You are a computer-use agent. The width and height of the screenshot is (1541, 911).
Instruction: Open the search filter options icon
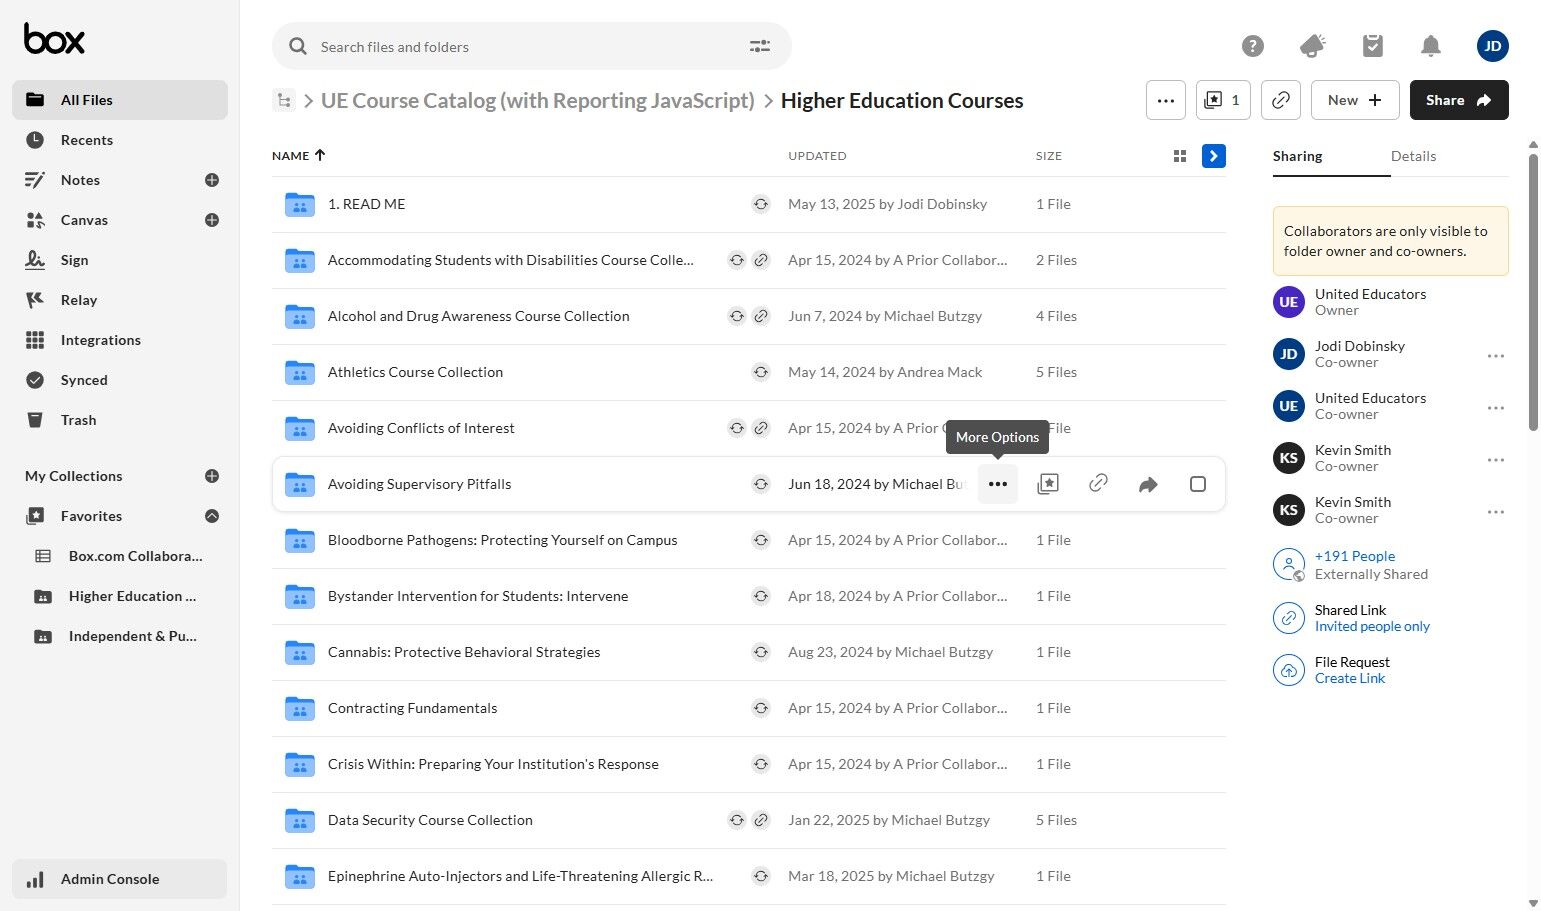(760, 46)
